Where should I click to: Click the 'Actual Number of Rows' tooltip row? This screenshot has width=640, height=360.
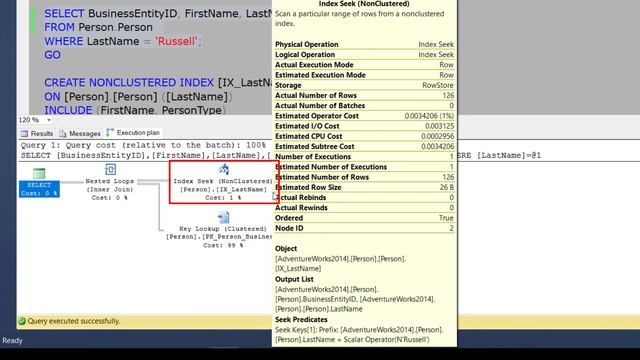point(364,95)
